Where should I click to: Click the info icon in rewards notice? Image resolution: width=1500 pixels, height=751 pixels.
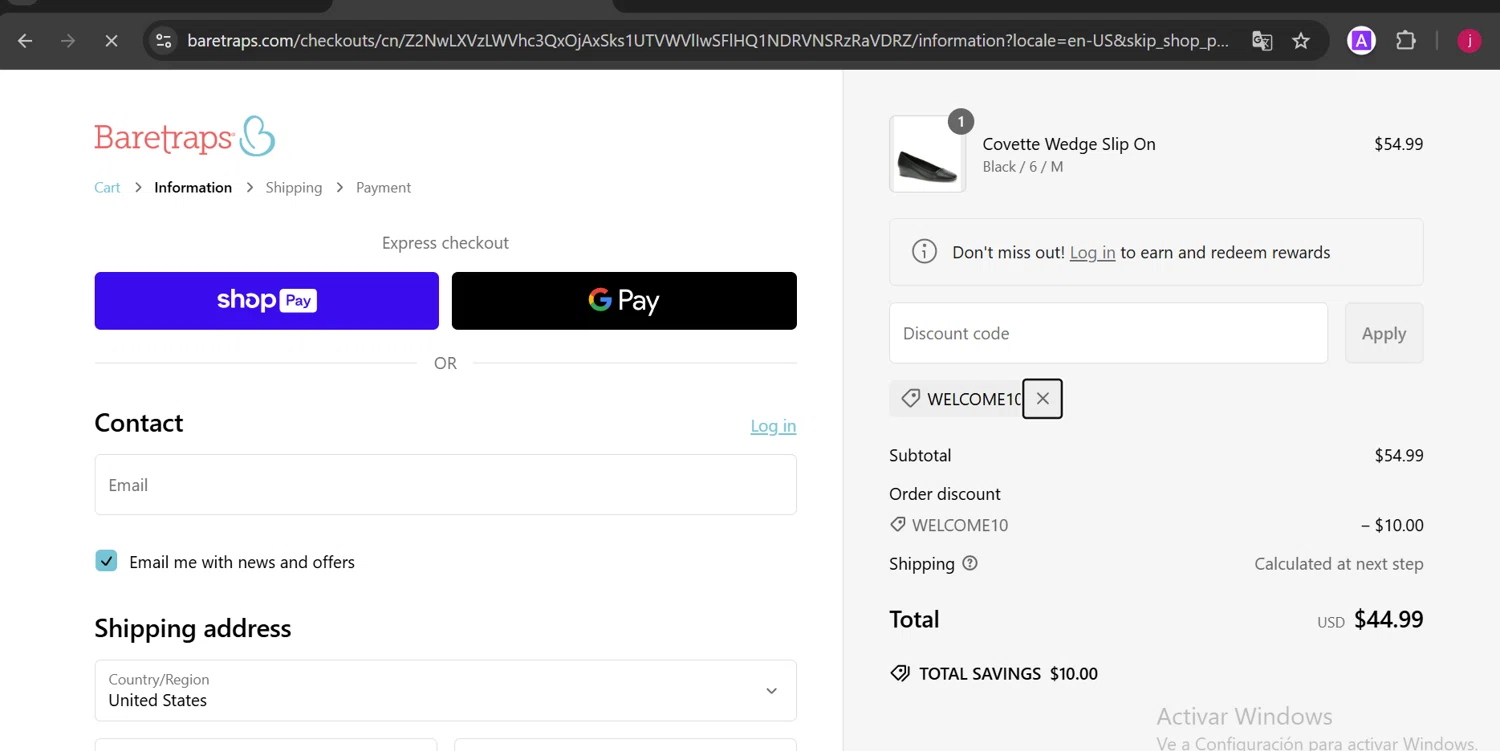(x=925, y=252)
